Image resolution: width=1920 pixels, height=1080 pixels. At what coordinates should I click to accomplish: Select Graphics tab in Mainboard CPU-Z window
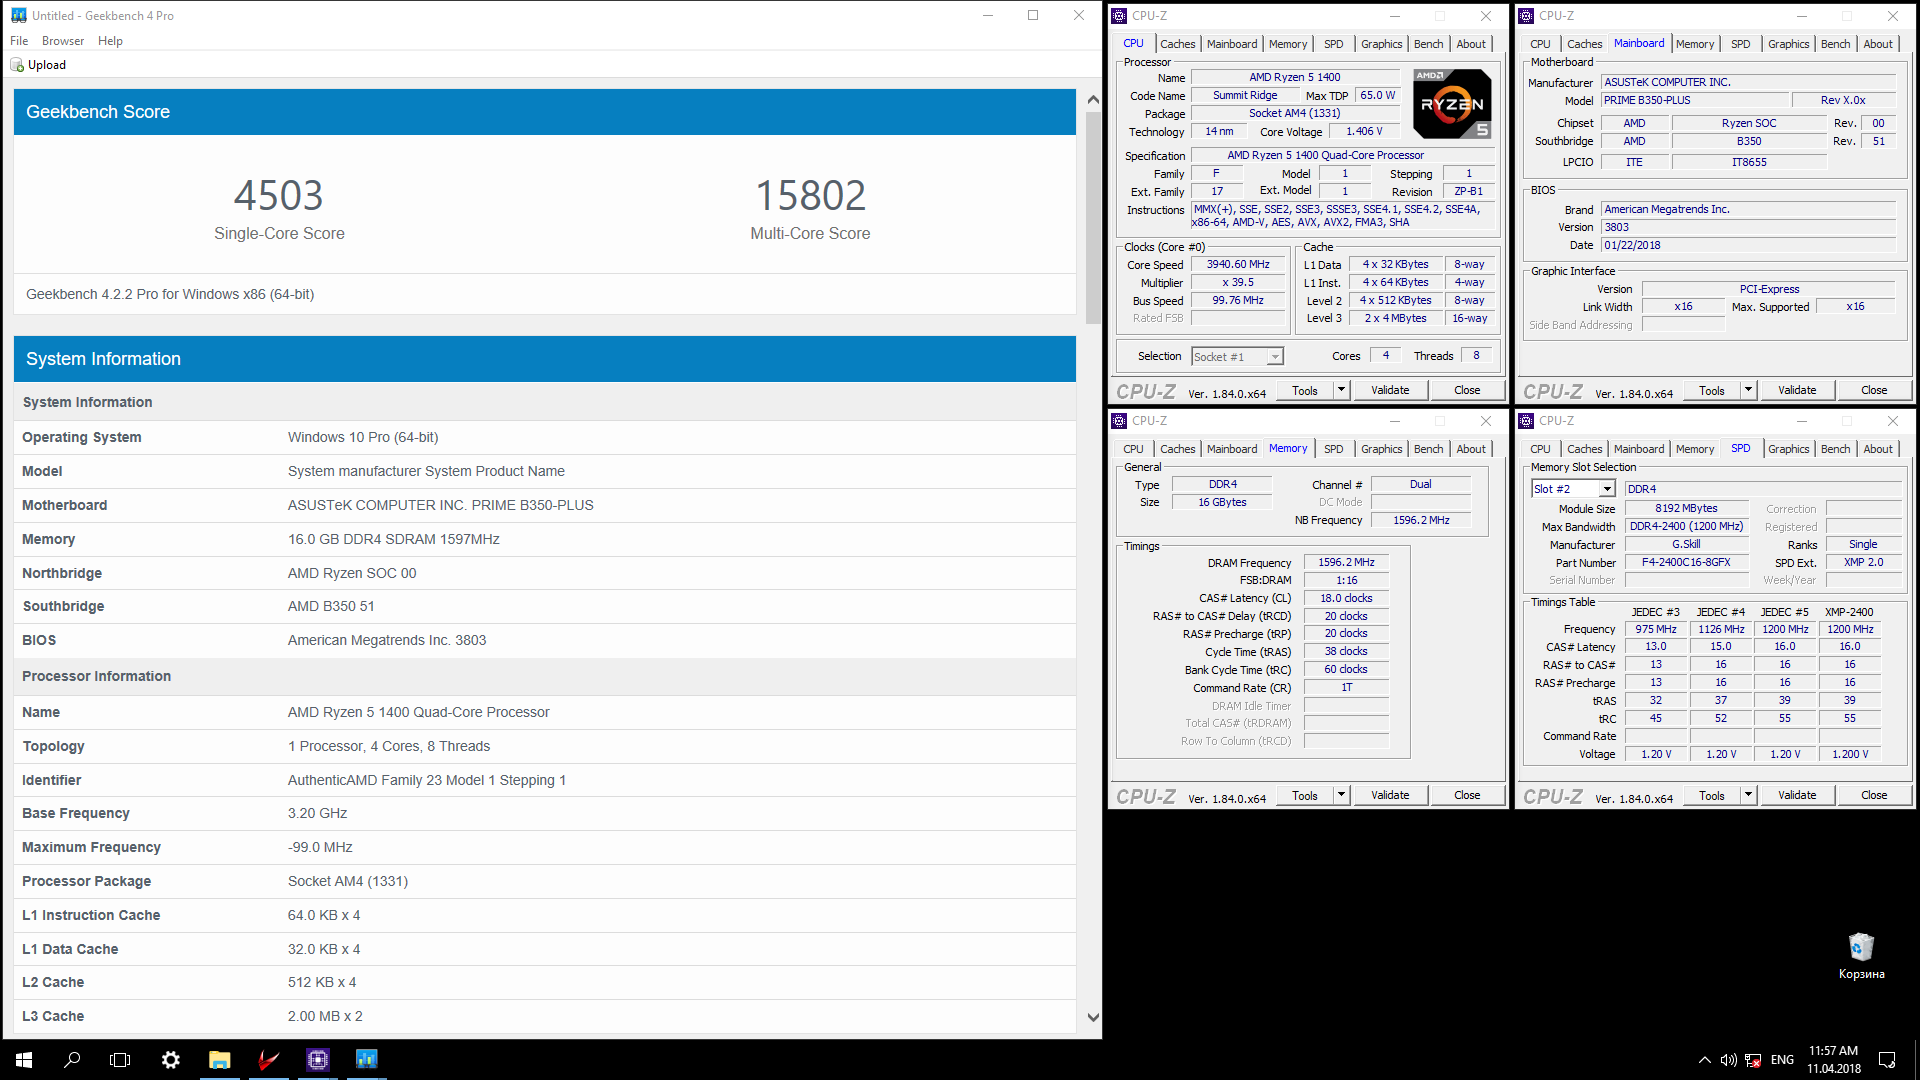1788,44
